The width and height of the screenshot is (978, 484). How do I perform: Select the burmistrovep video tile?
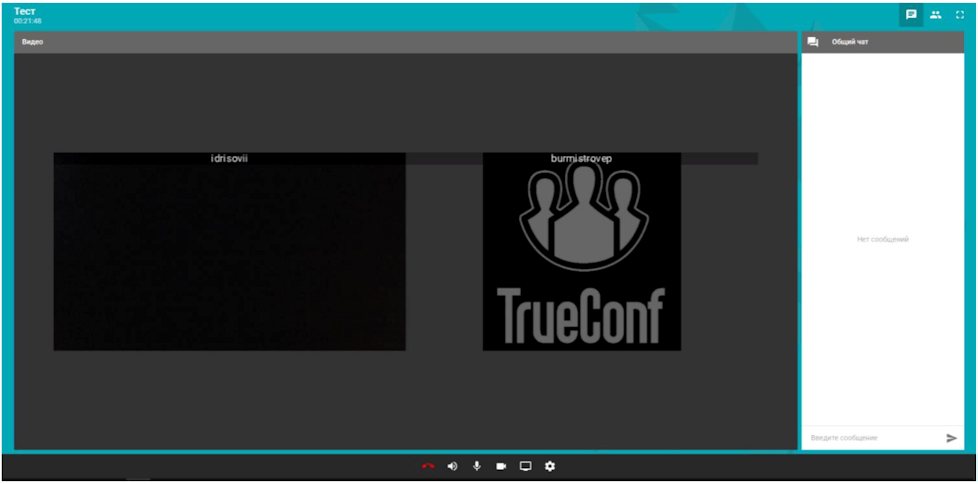click(581, 251)
